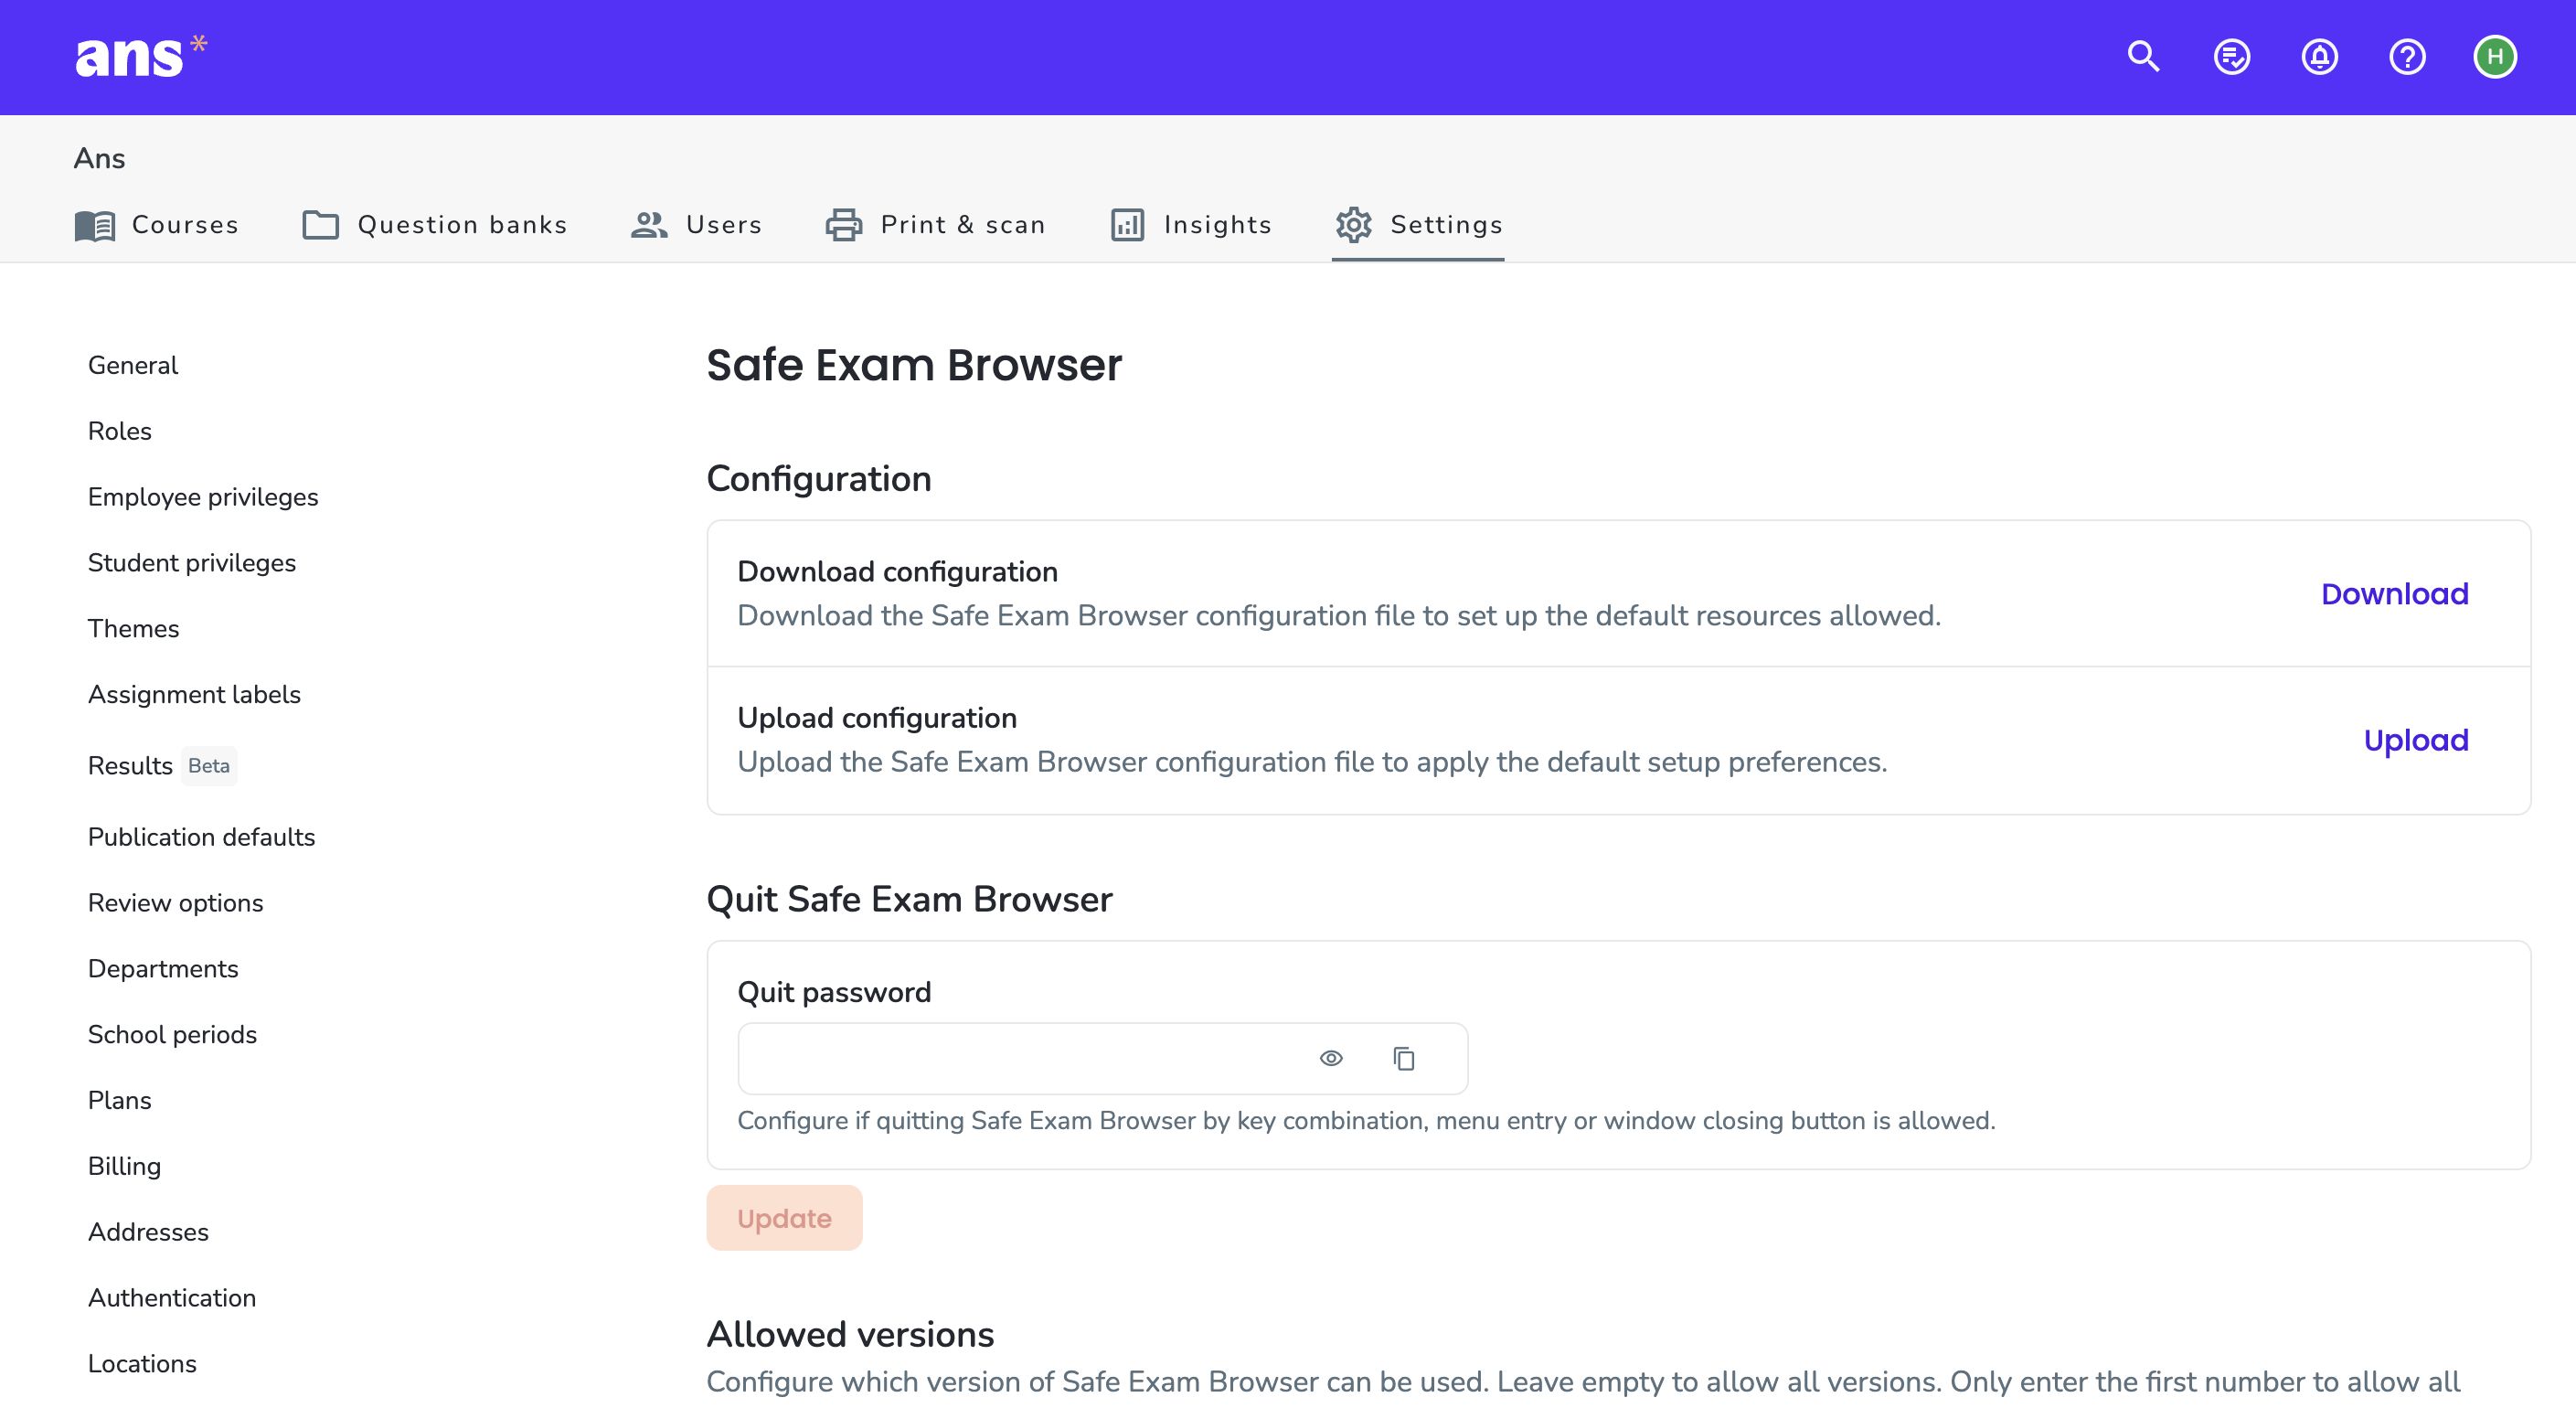The image size is (2576, 1408).
Task: Open Locations in sidebar
Action: (143, 1364)
